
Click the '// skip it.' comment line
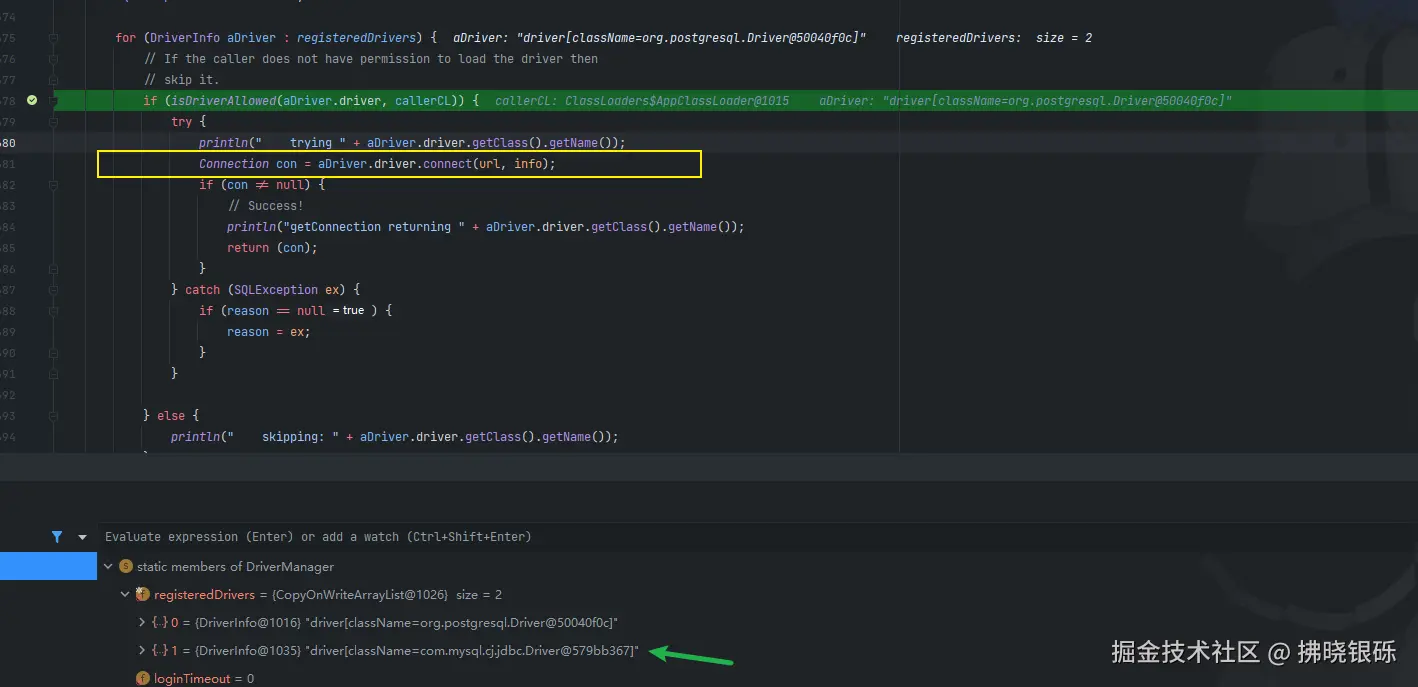coord(181,80)
